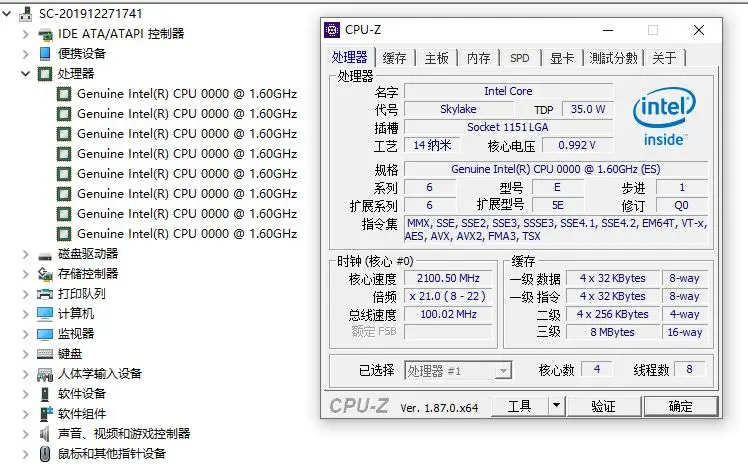748x466 pixels.
Task: Click the empty 额定 FSB field
Action: 448,331
